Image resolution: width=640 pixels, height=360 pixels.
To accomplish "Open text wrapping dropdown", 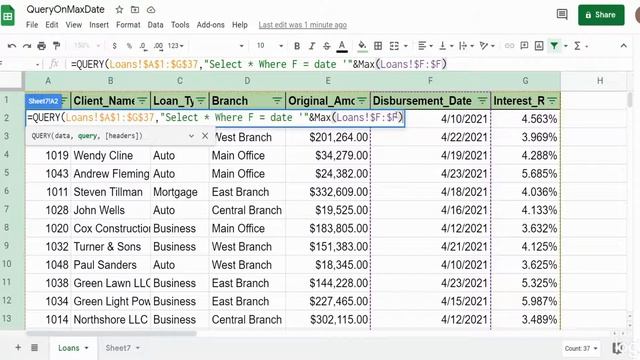I will tap(466, 46).
